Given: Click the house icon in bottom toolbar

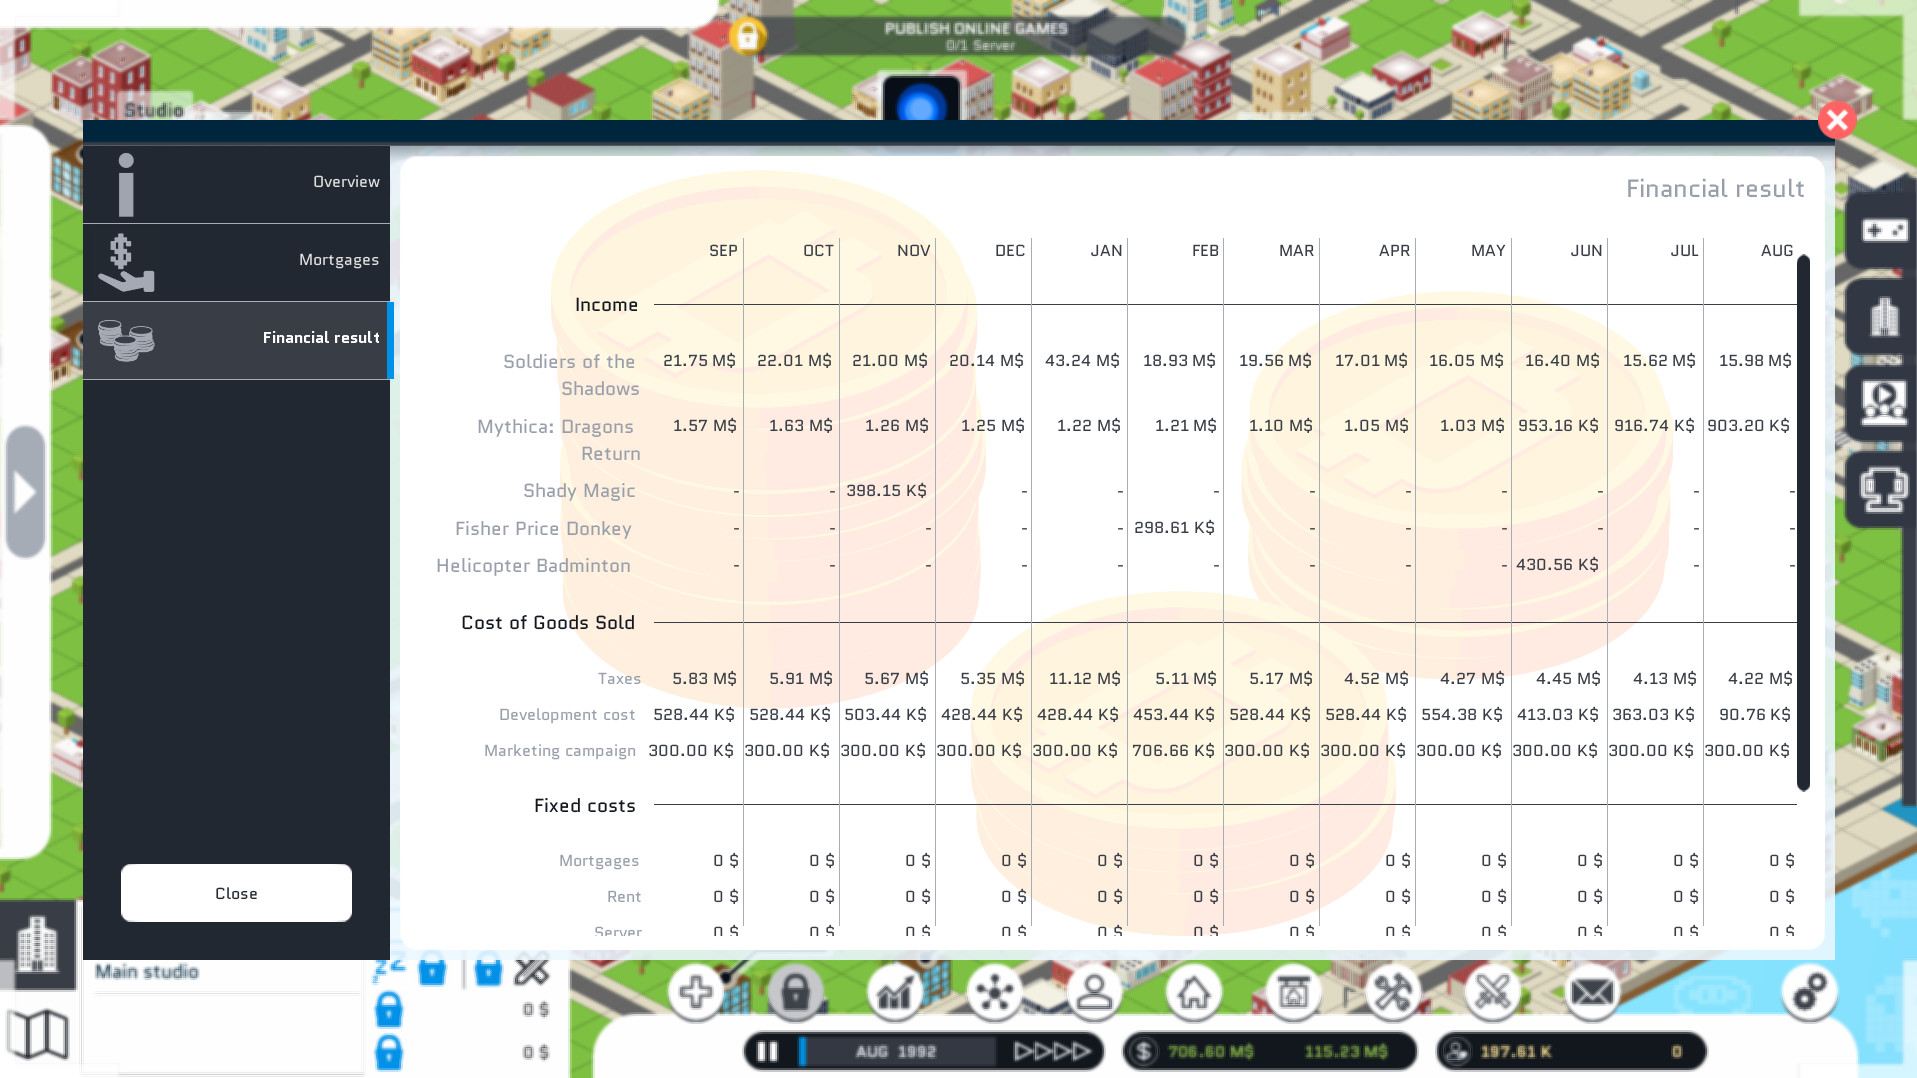Looking at the screenshot, I should coord(1193,993).
